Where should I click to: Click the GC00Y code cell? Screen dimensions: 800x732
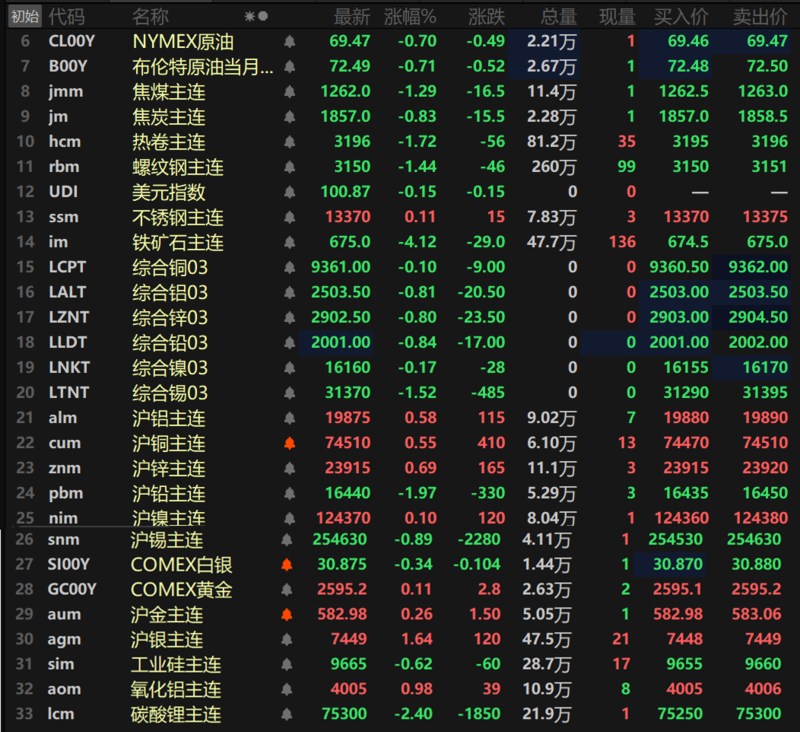tap(72, 589)
